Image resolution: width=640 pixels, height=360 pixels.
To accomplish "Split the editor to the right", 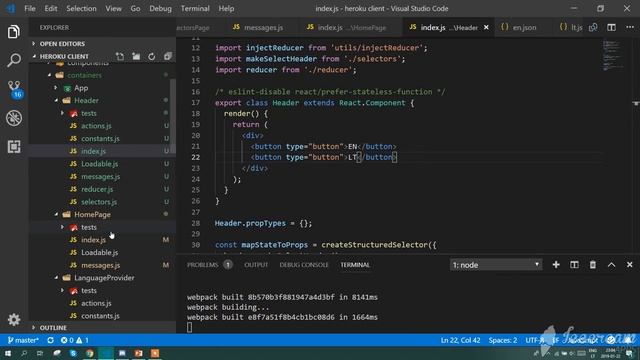I will pos(611,27).
